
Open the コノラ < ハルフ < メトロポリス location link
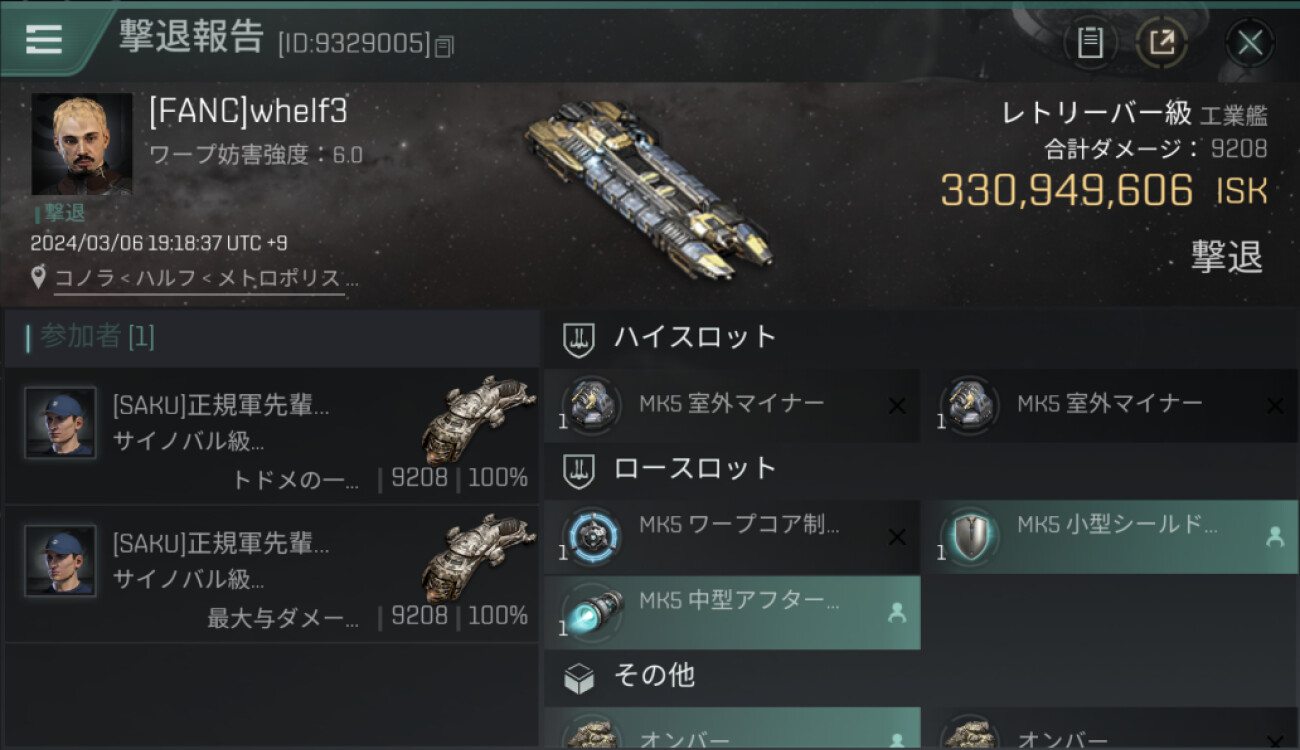coord(206,278)
